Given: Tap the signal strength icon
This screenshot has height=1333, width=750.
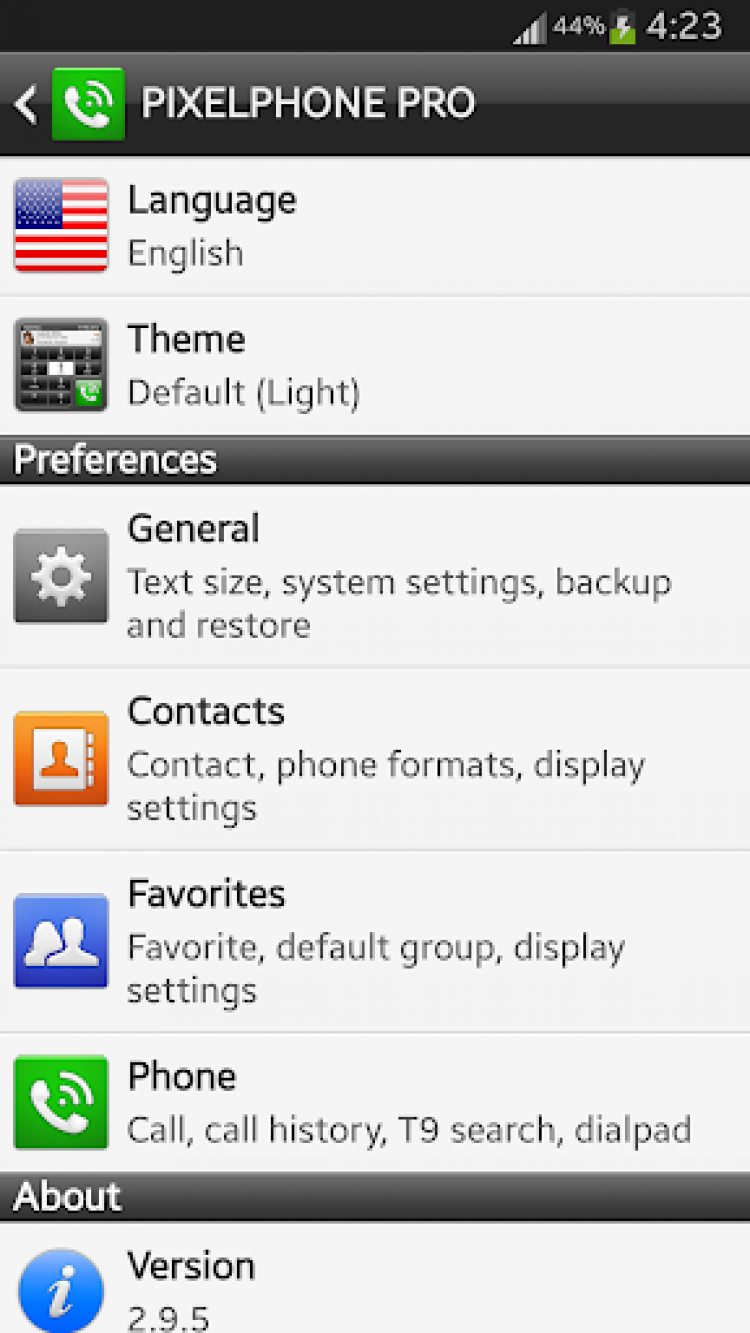Looking at the screenshot, I should [x=529, y=29].
